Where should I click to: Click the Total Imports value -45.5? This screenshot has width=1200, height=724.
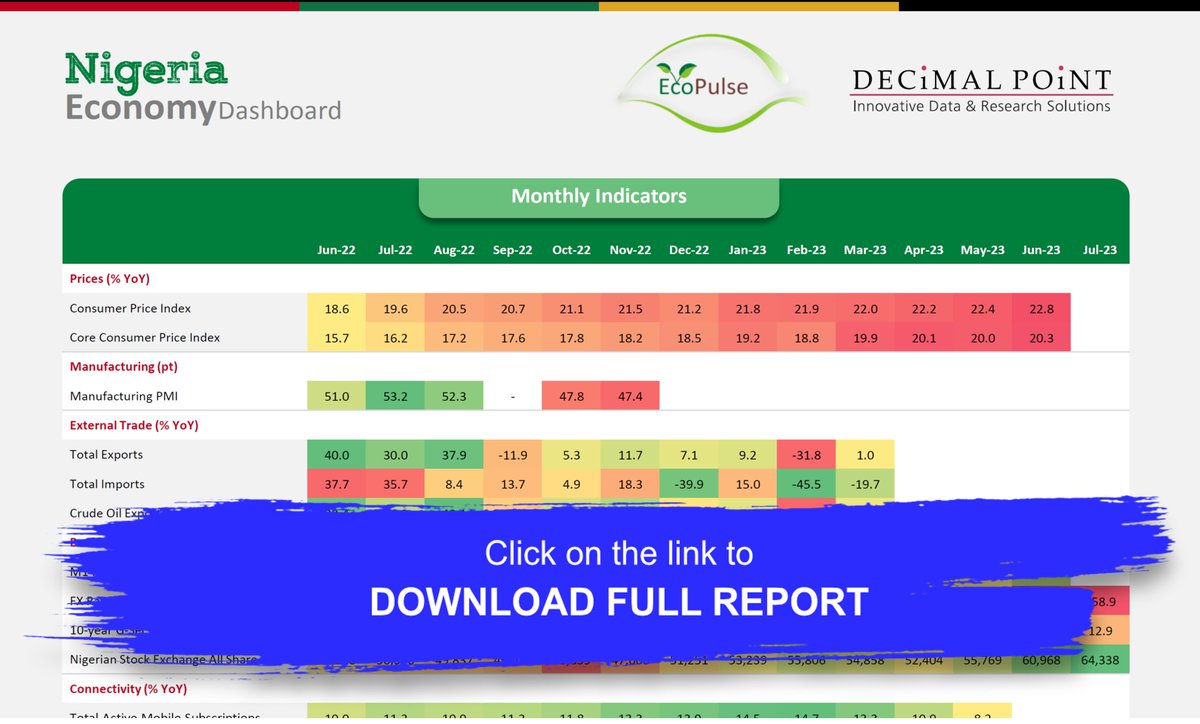tap(806, 484)
